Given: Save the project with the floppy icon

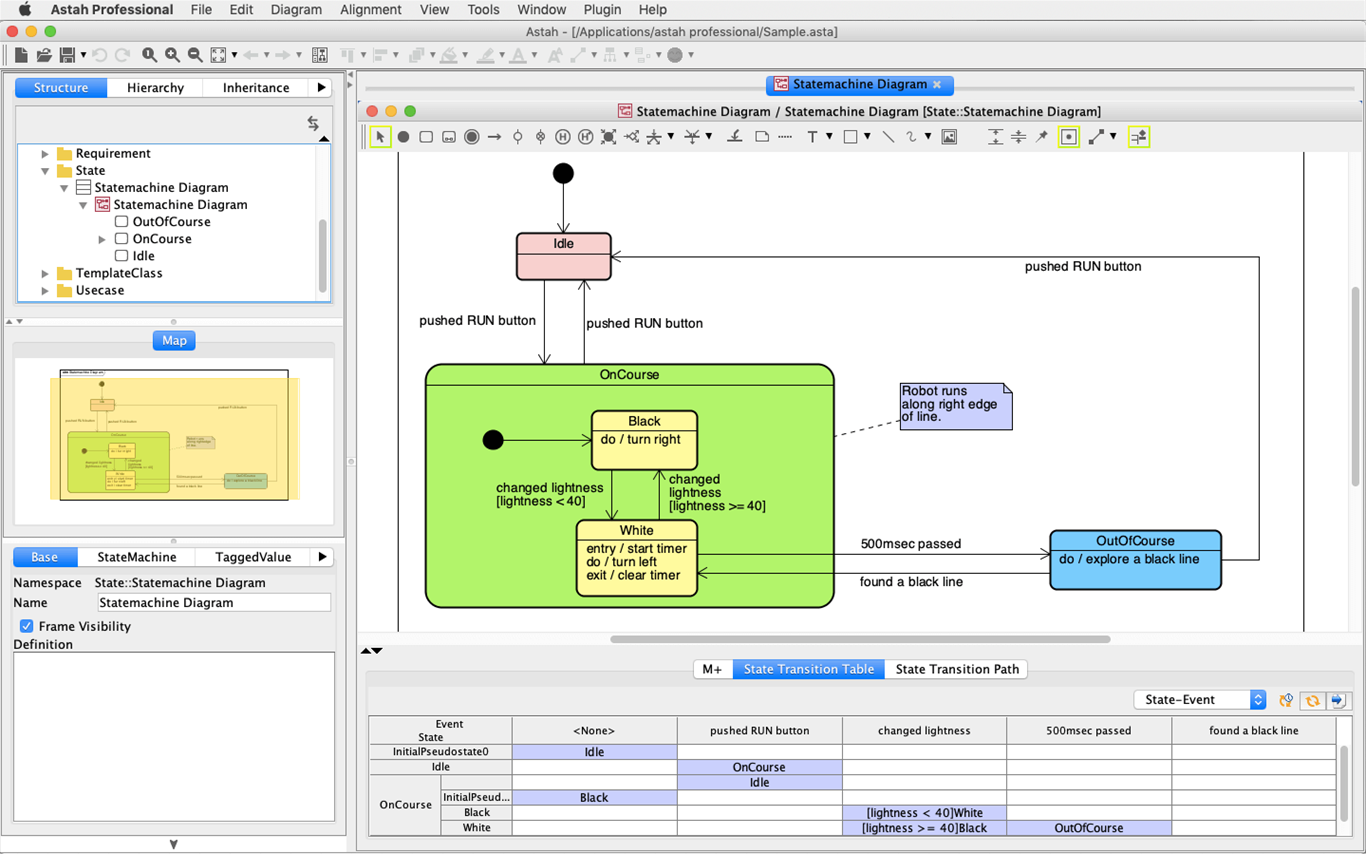Looking at the screenshot, I should click(x=67, y=55).
